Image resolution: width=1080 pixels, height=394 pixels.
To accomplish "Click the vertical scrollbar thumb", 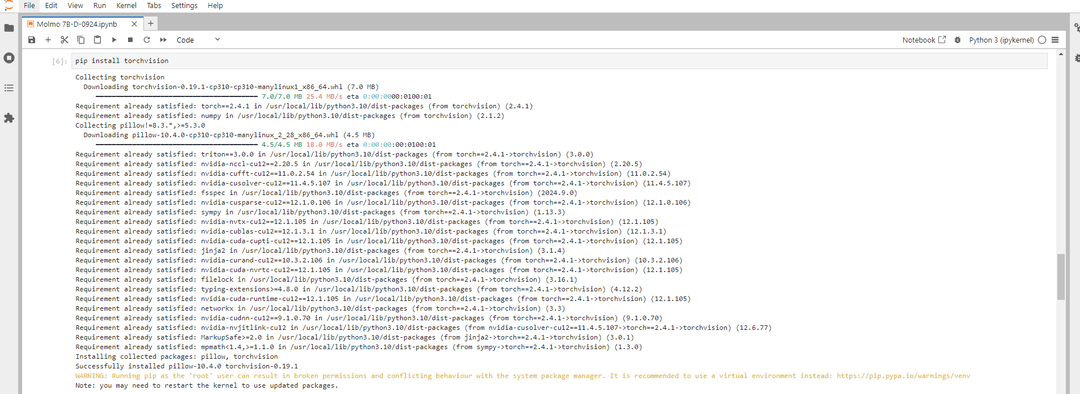I will 1061,276.
